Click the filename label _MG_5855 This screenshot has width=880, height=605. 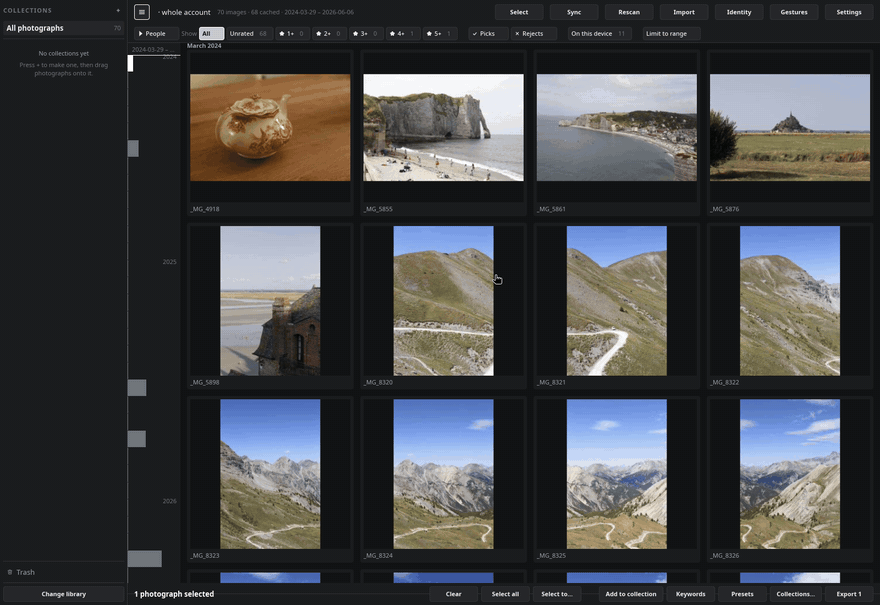click(x=378, y=209)
